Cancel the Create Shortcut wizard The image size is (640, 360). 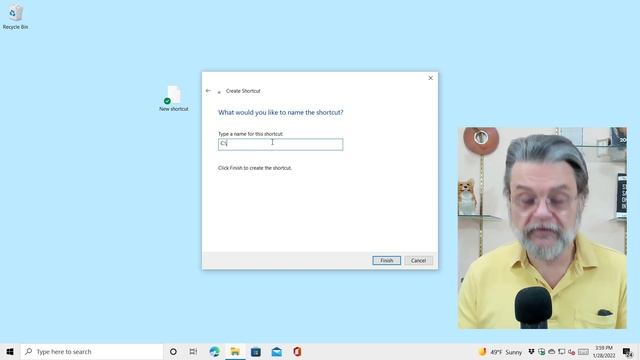point(418,260)
